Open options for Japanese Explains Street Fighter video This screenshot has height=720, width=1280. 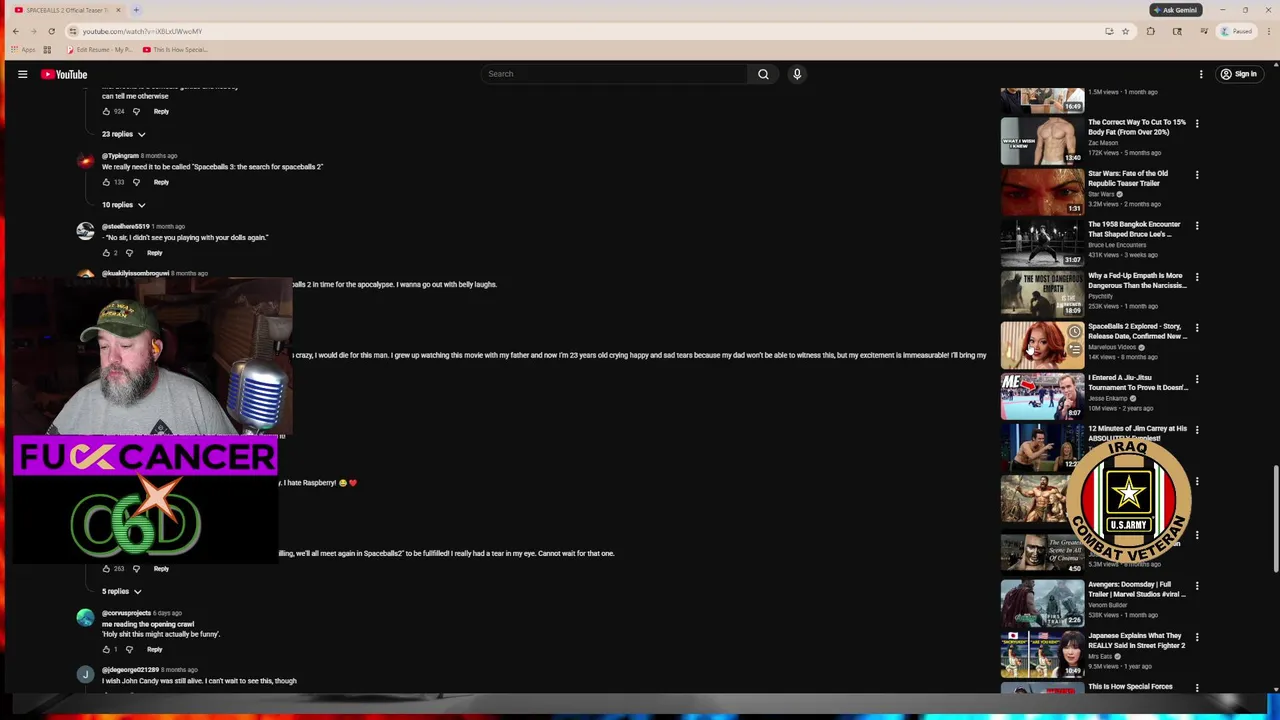click(x=1197, y=637)
